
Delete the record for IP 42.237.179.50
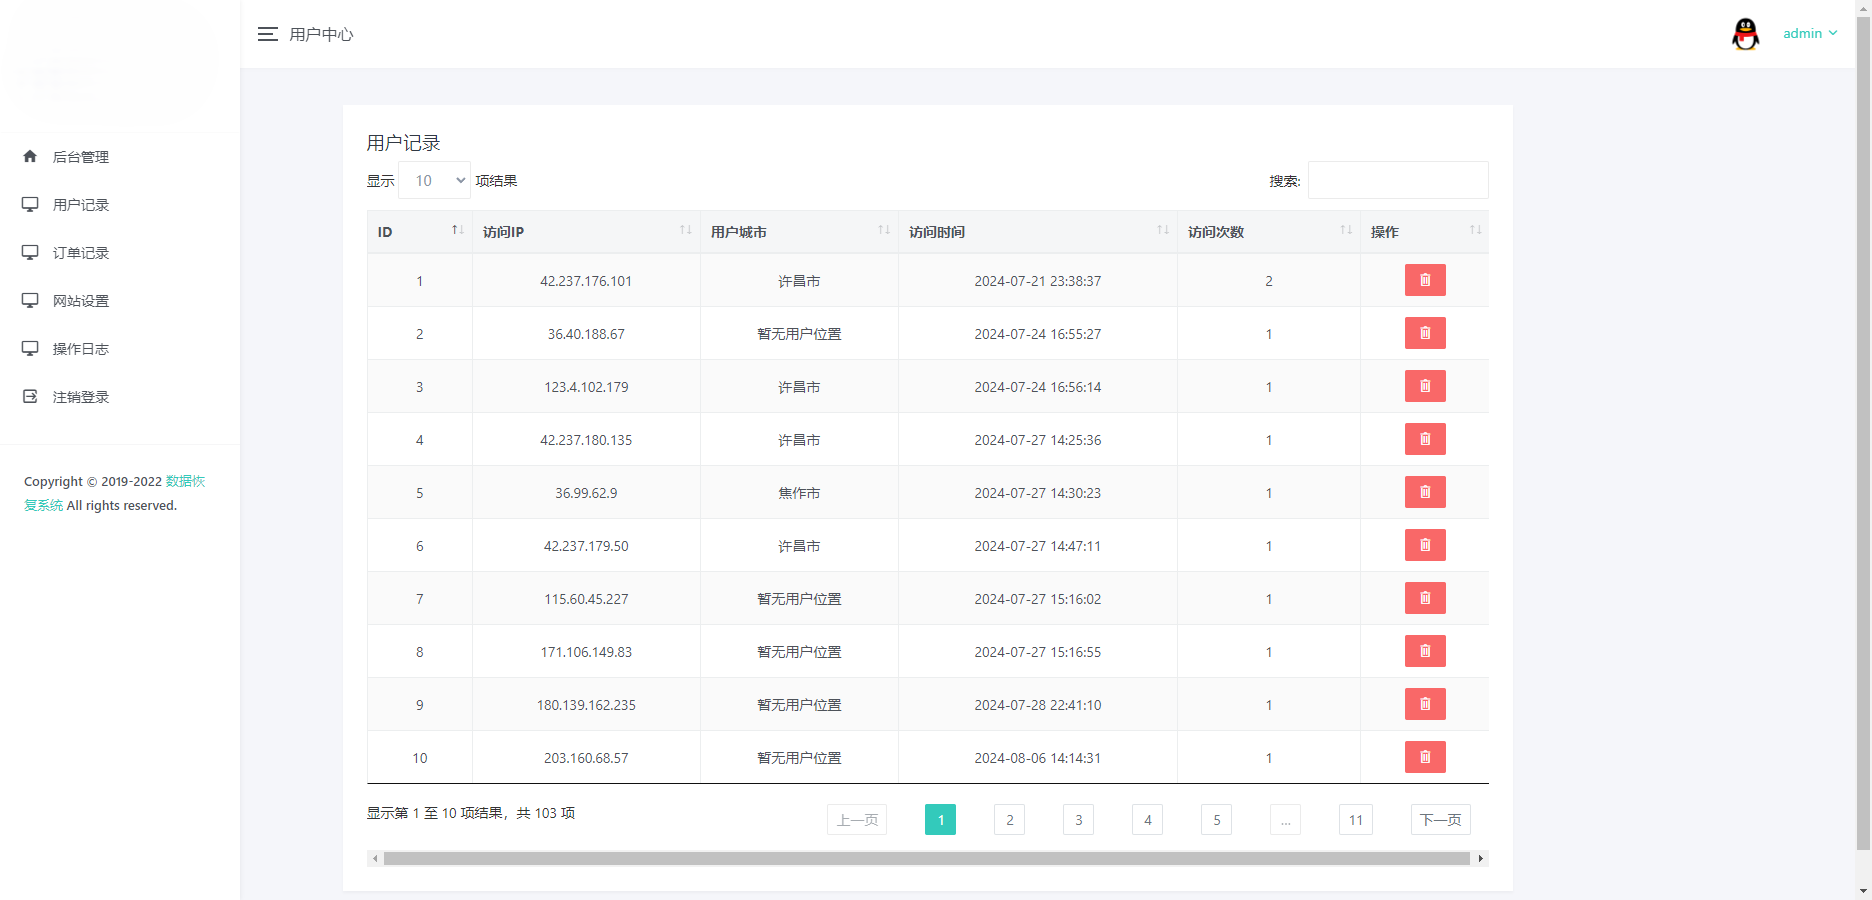[1425, 545]
